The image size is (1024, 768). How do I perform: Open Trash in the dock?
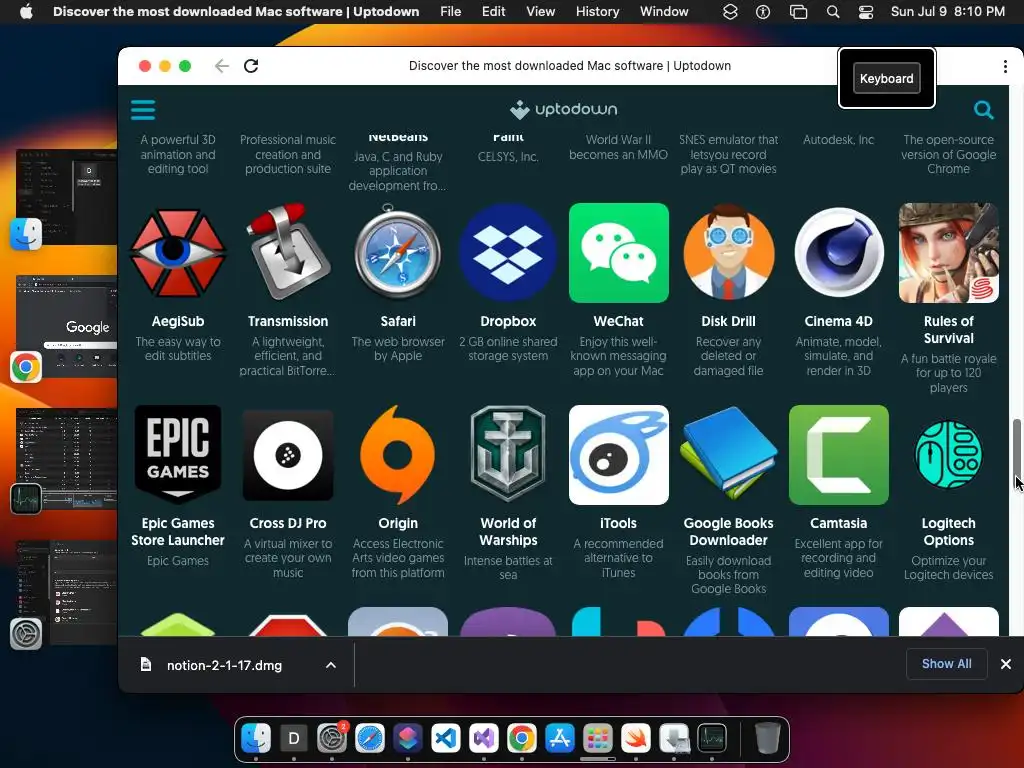[x=767, y=738]
